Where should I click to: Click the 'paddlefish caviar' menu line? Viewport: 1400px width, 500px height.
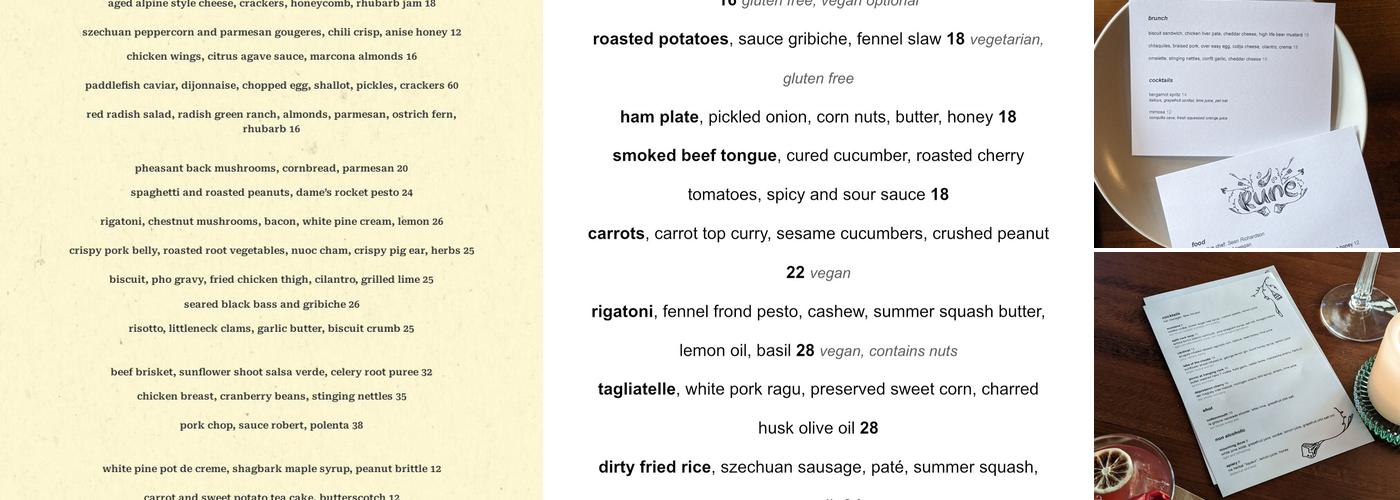coord(271,85)
